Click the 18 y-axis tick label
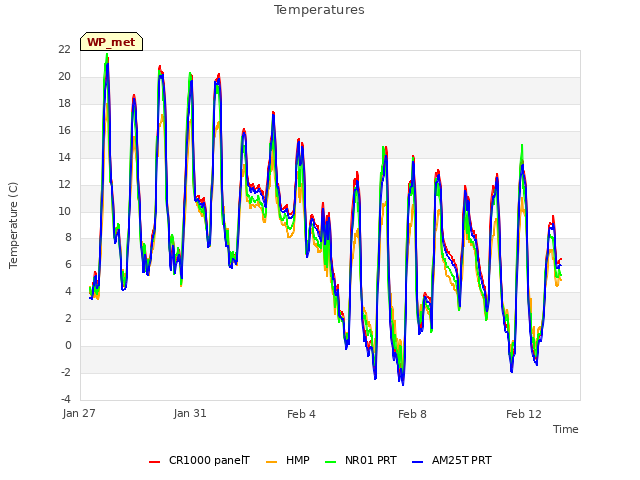 64,104
